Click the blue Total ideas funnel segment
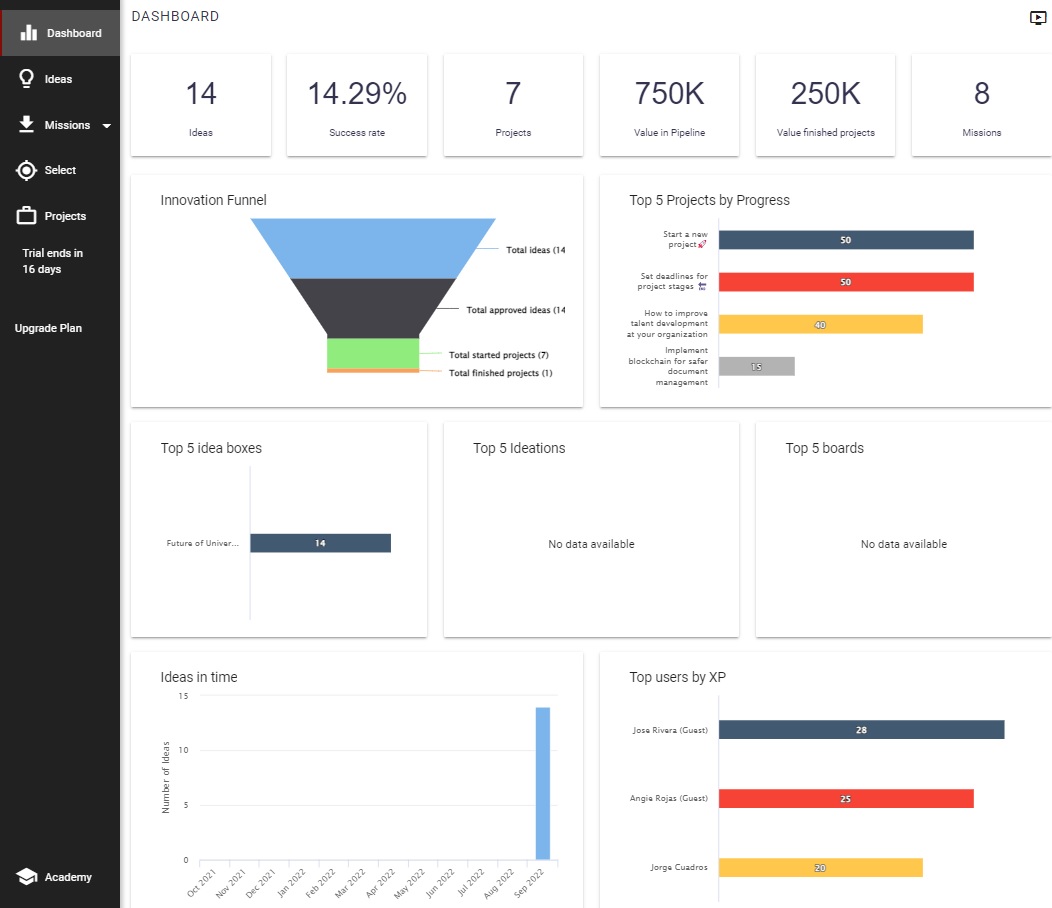Screen dimensions: 1052x908 (373, 247)
